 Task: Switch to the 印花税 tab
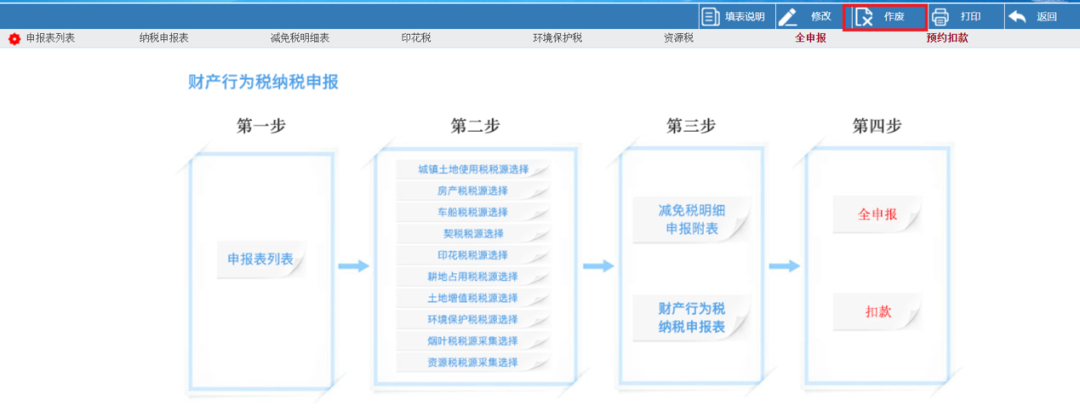point(416,39)
